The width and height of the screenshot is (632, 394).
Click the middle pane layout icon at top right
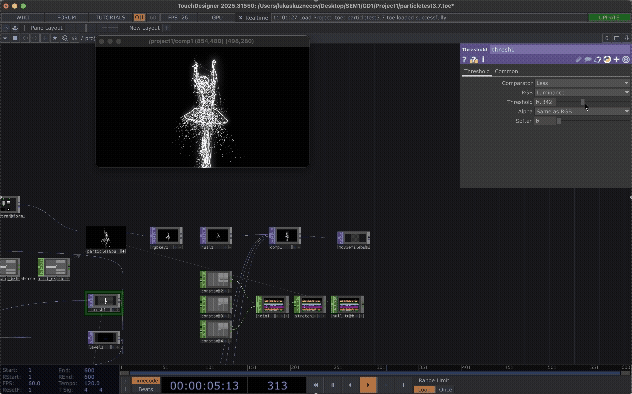pos(616,38)
